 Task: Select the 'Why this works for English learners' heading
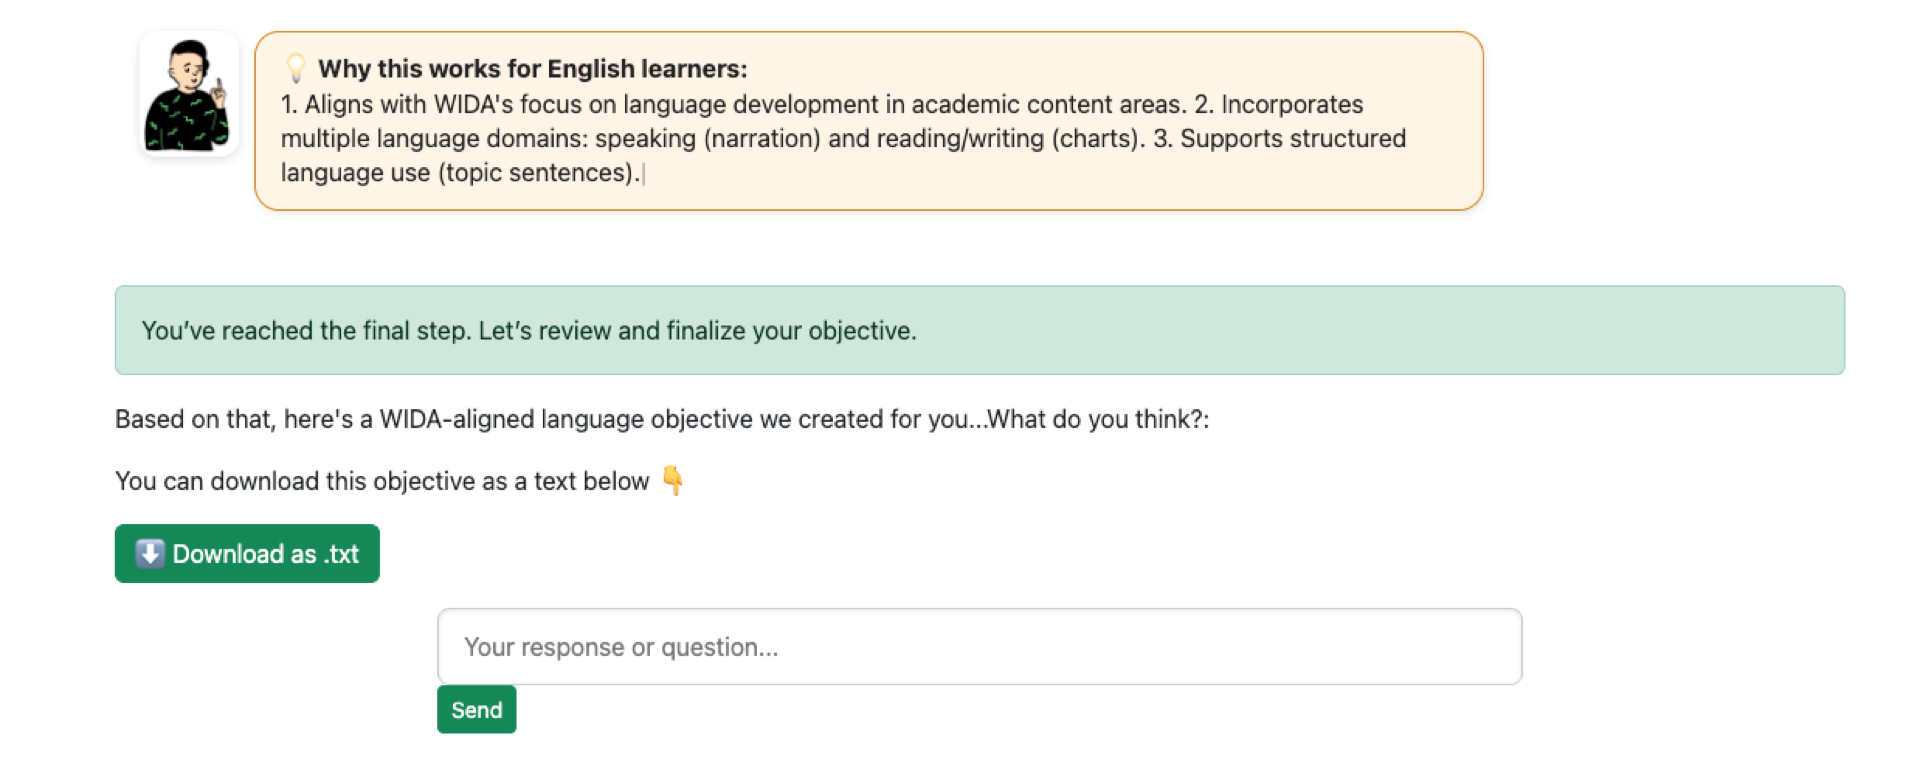[x=532, y=68]
